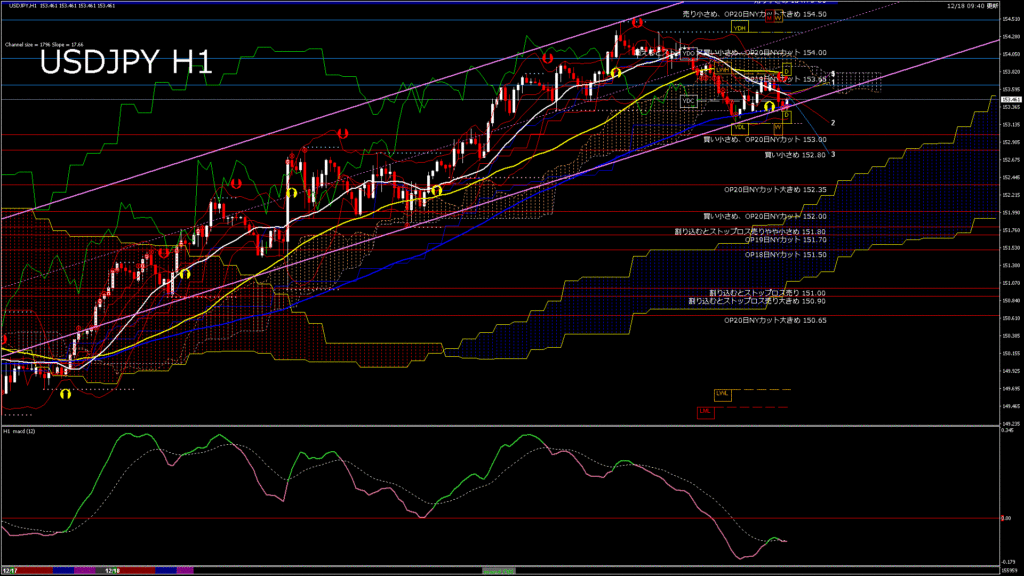1024x576 pixels.
Task: Click the YDH label box
Action: [x=739, y=28]
